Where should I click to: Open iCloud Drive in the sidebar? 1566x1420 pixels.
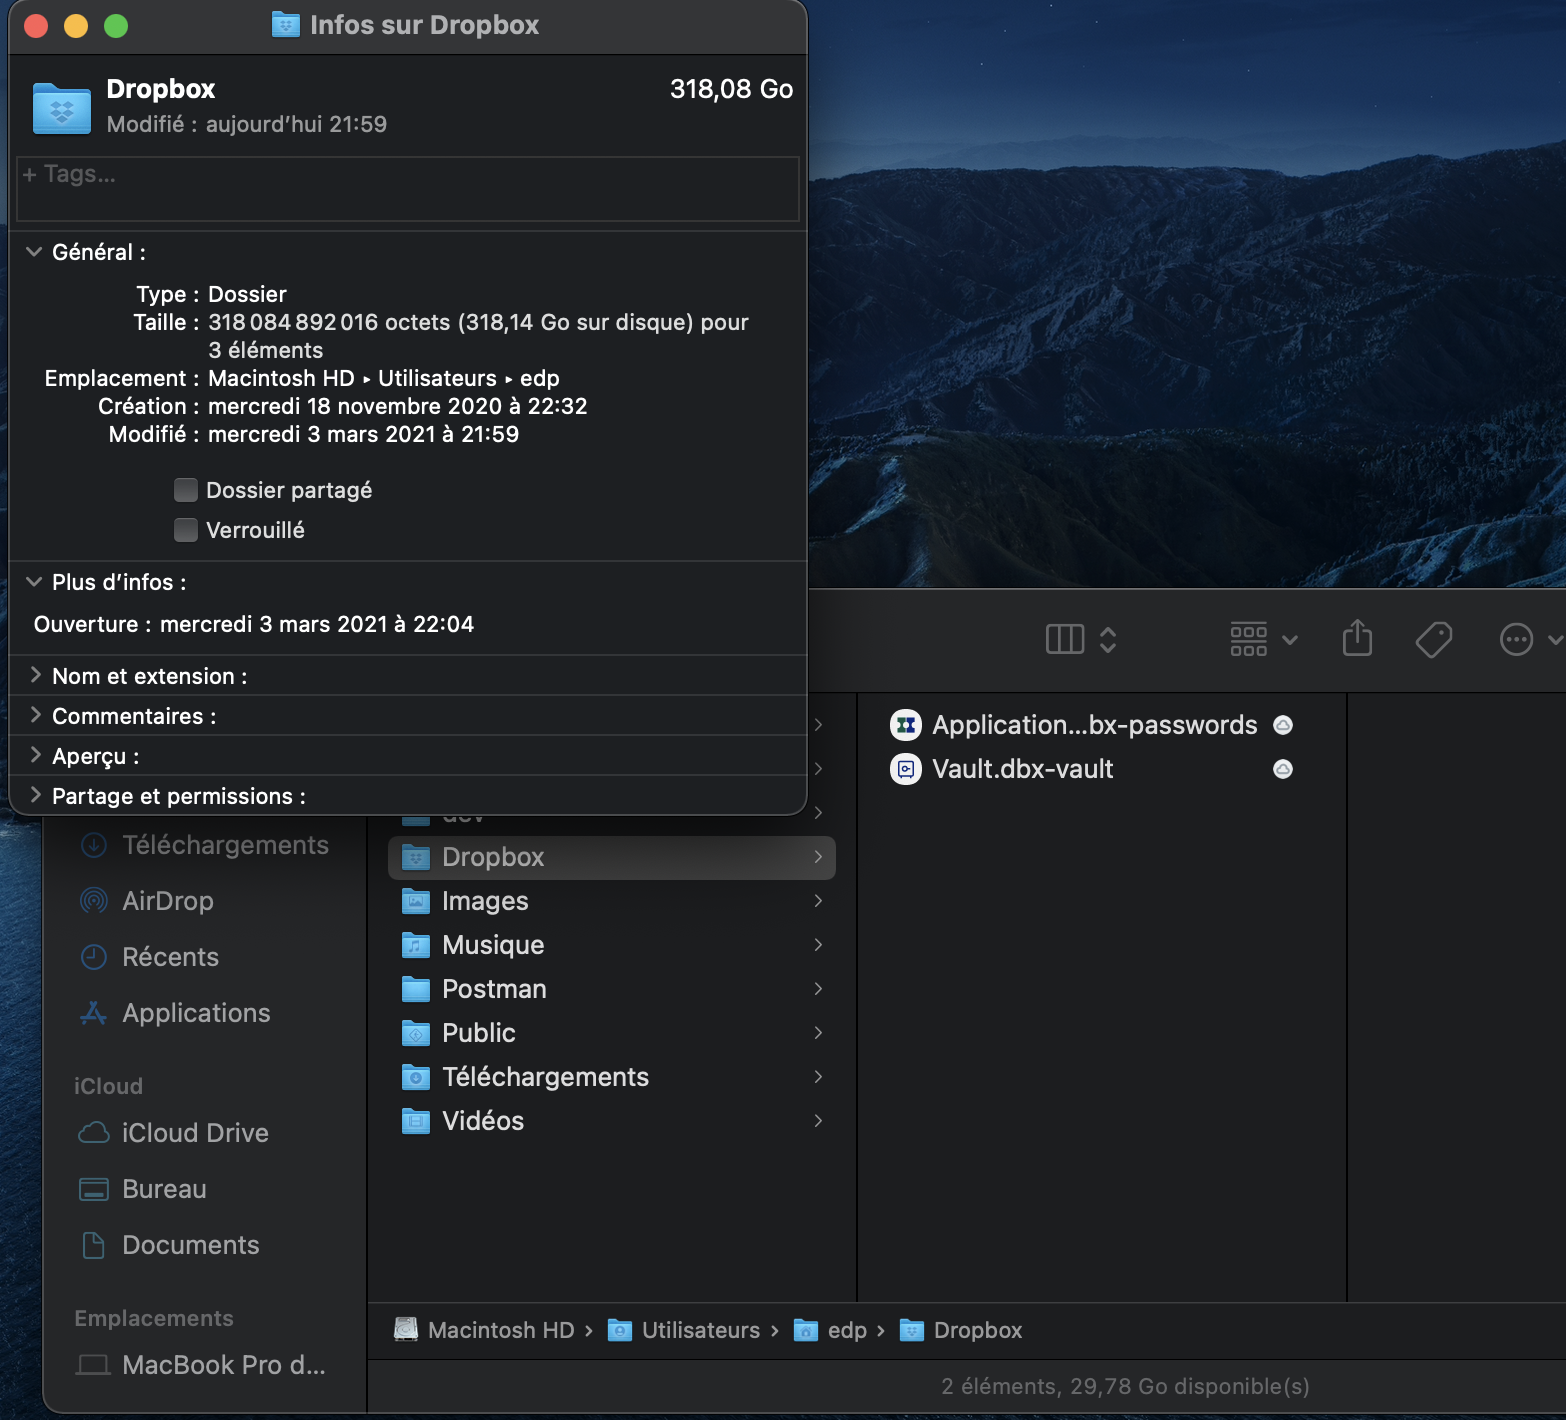point(194,1133)
